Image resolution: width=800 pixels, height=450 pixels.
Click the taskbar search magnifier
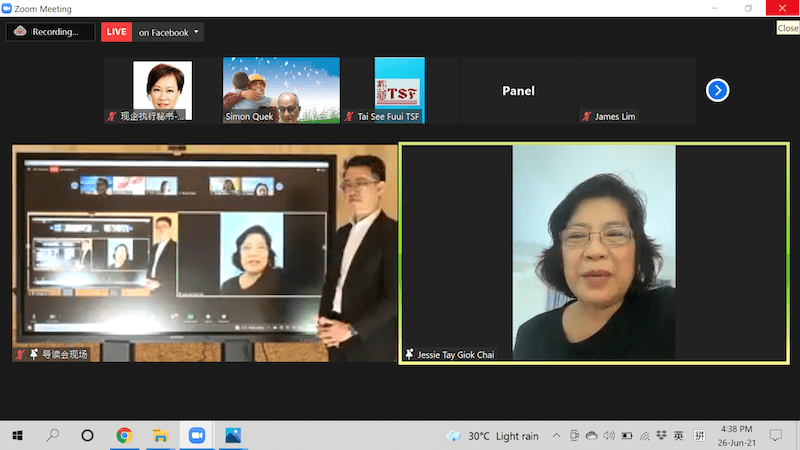point(53,436)
